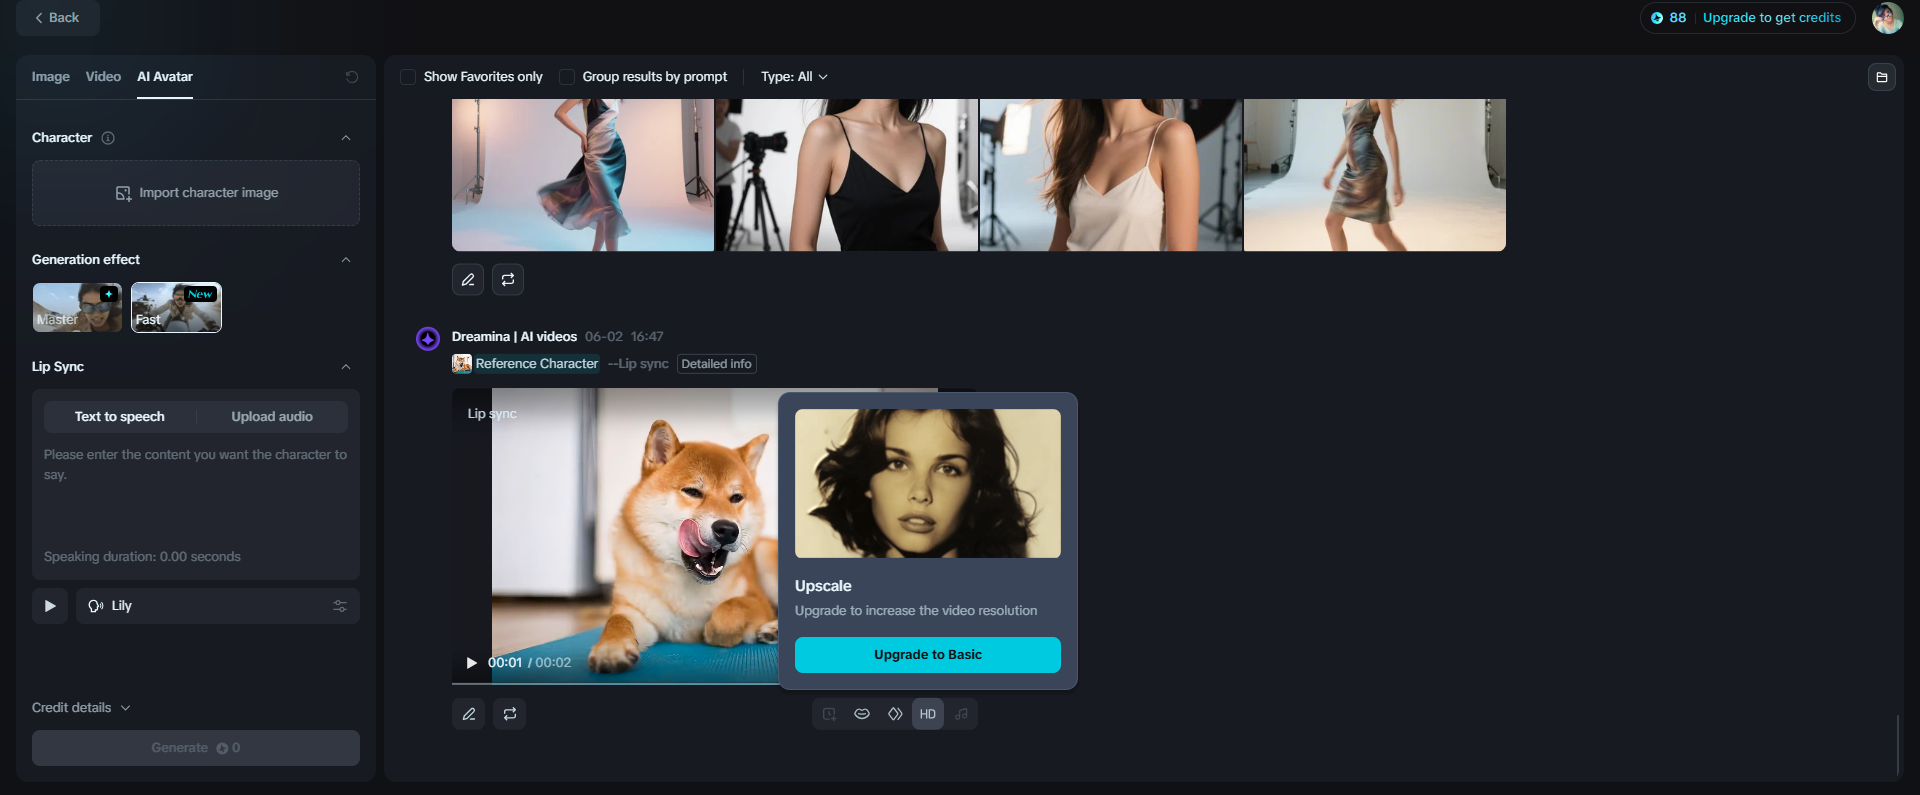Click edit icon below the dog video
The width and height of the screenshot is (1920, 795).
pyautogui.click(x=469, y=714)
